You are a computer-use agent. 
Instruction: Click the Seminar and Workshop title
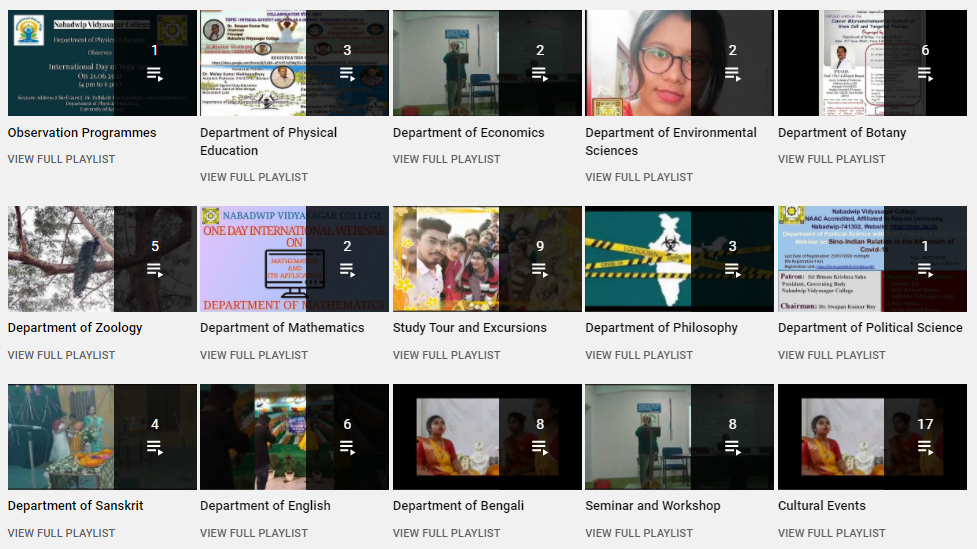pos(652,505)
